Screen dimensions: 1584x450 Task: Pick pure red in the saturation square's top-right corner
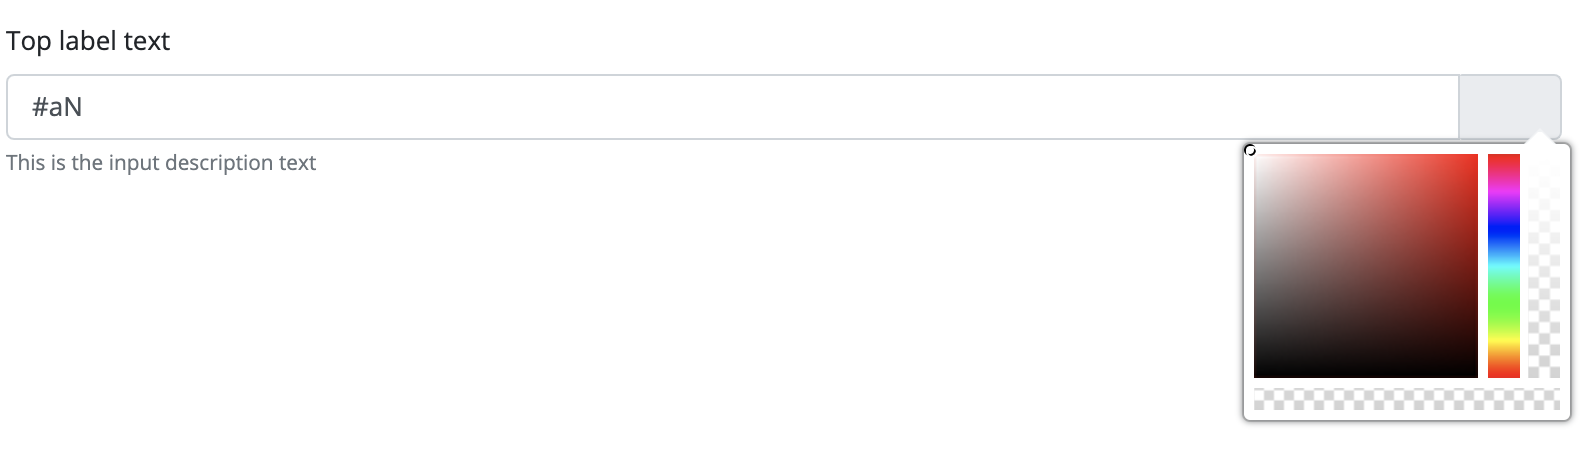pyautogui.click(x=1475, y=157)
